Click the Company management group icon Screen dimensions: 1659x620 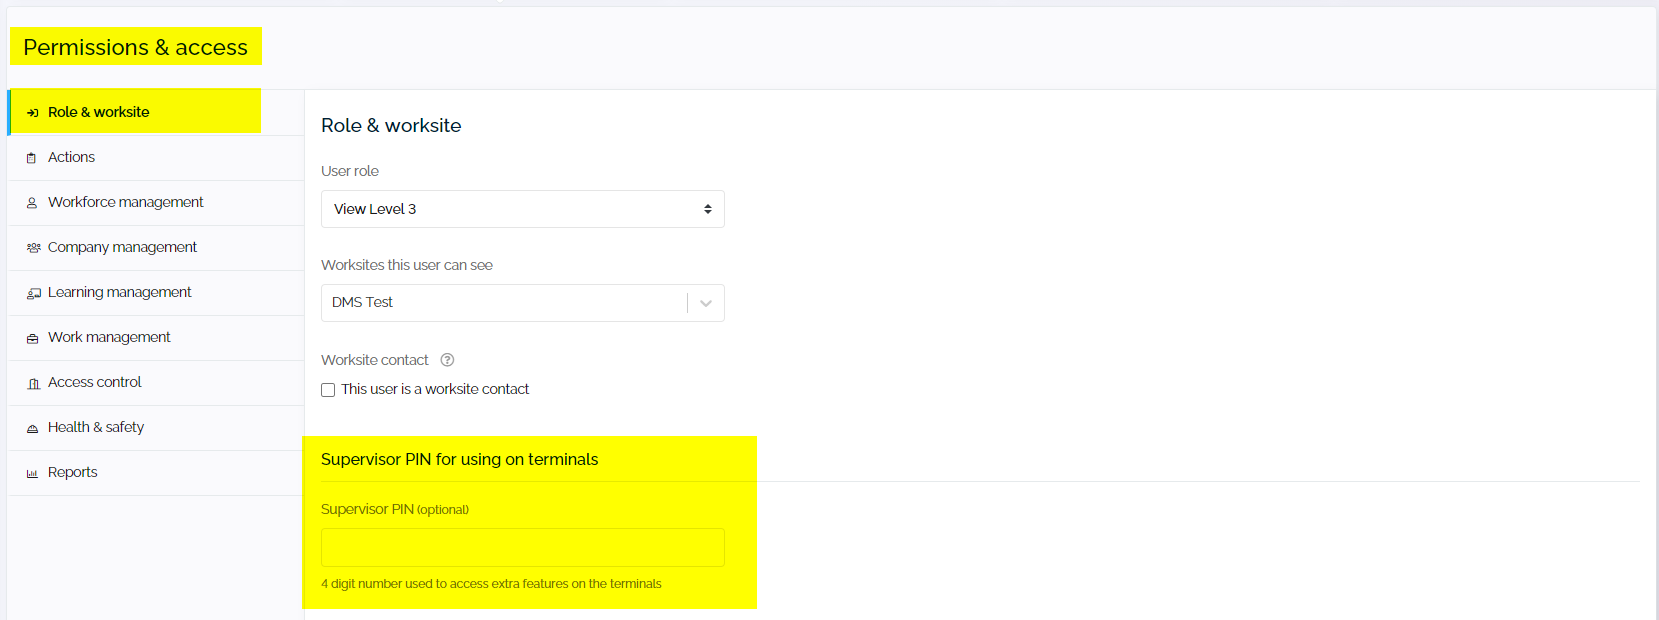(x=33, y=248)
